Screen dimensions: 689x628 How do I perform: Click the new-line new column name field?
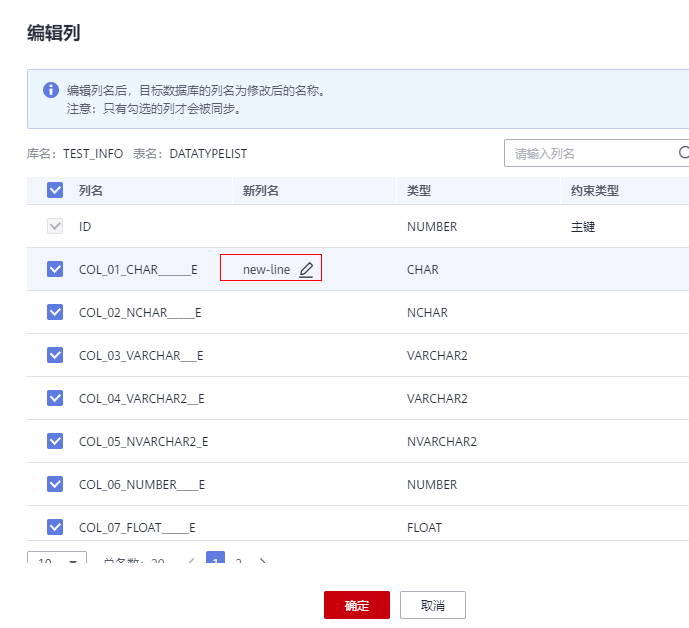266,270
